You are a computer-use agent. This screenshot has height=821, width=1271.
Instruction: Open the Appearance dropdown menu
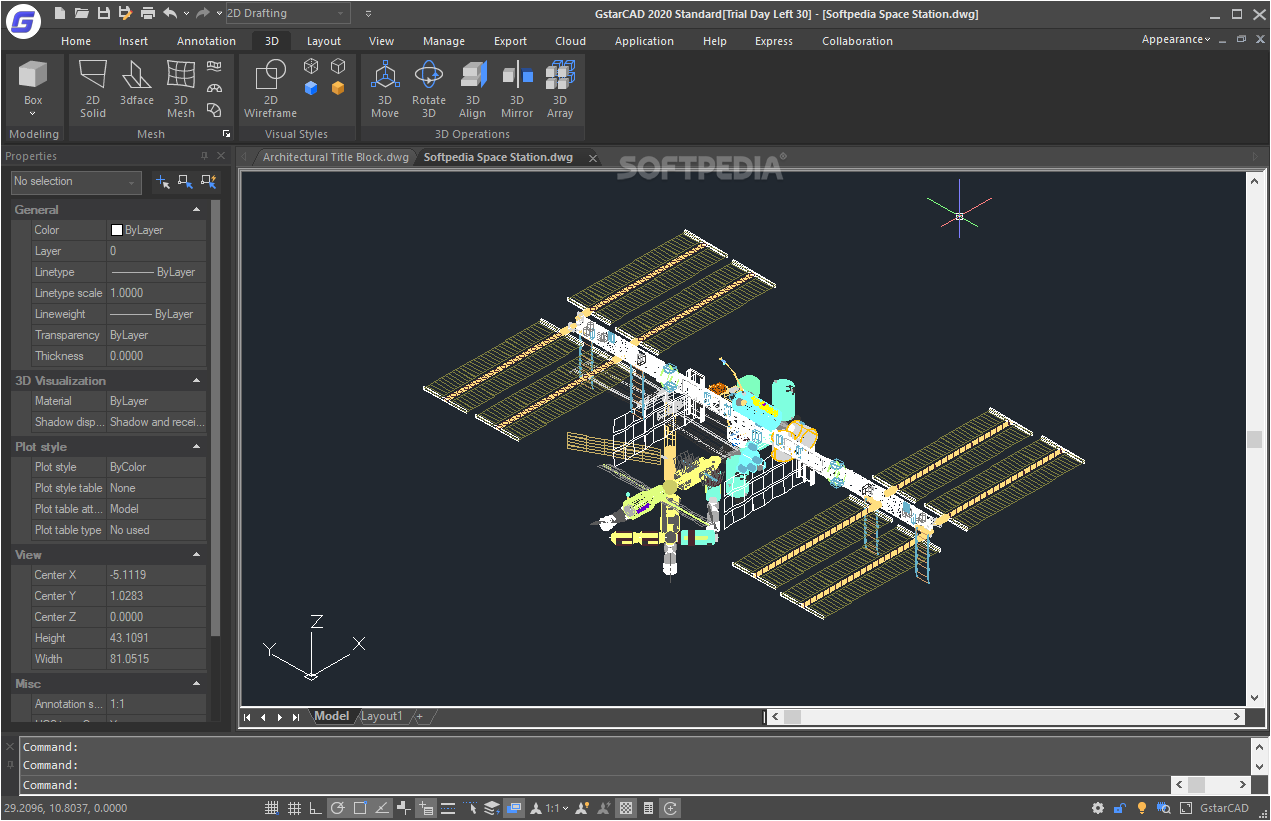pos(1176,39)
